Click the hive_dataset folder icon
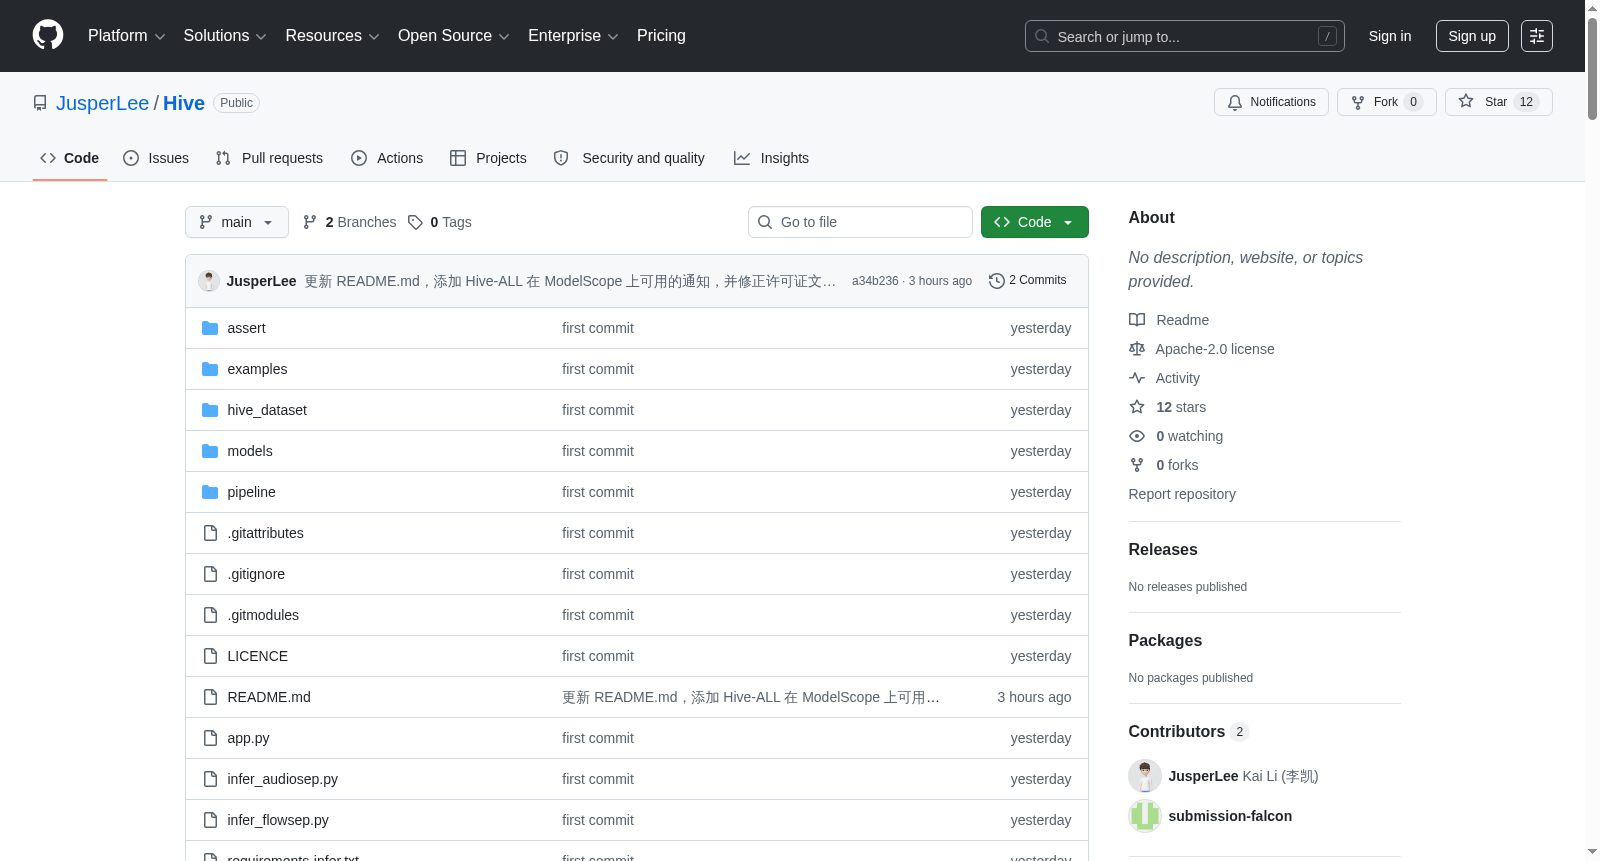The height and width of the screenshot is (861, 1600). point(210,410)
